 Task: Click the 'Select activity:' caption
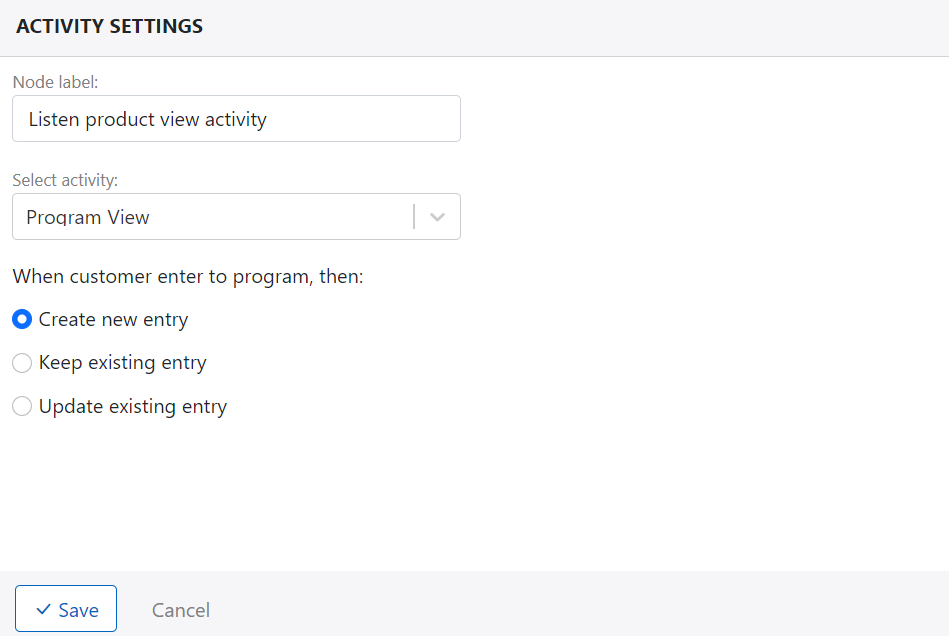pos(65,180)
